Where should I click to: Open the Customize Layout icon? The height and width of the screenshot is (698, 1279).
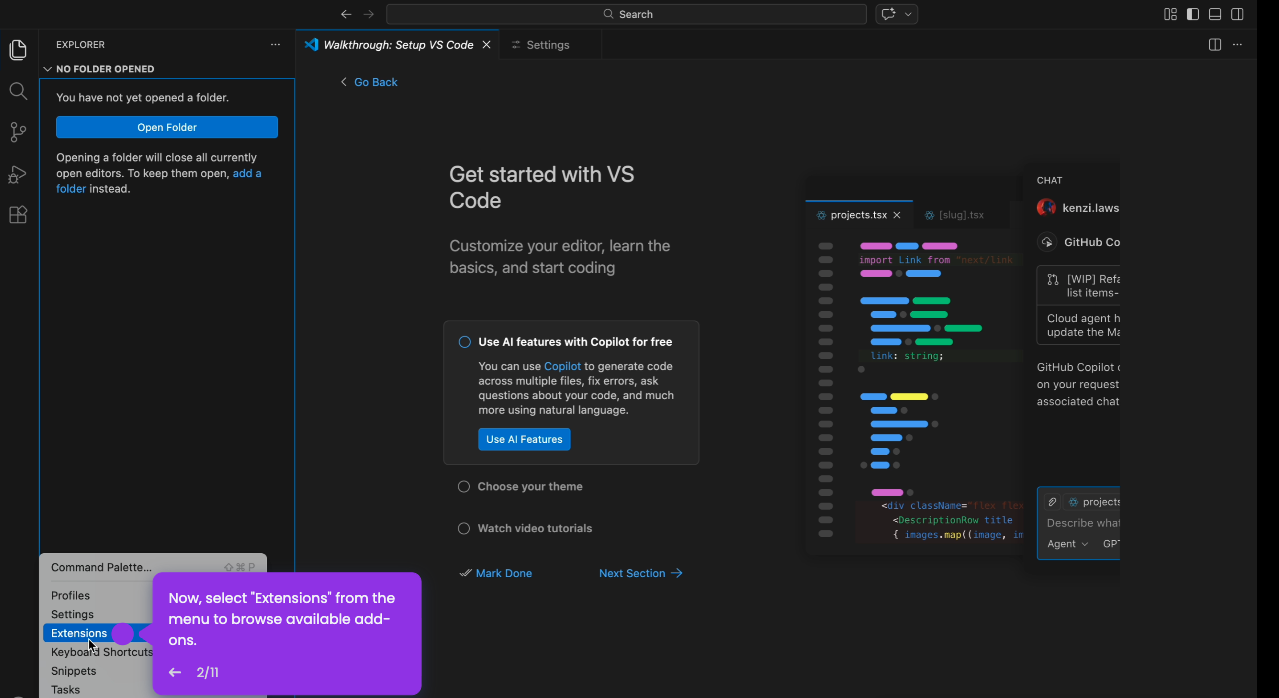point(1170,14)
